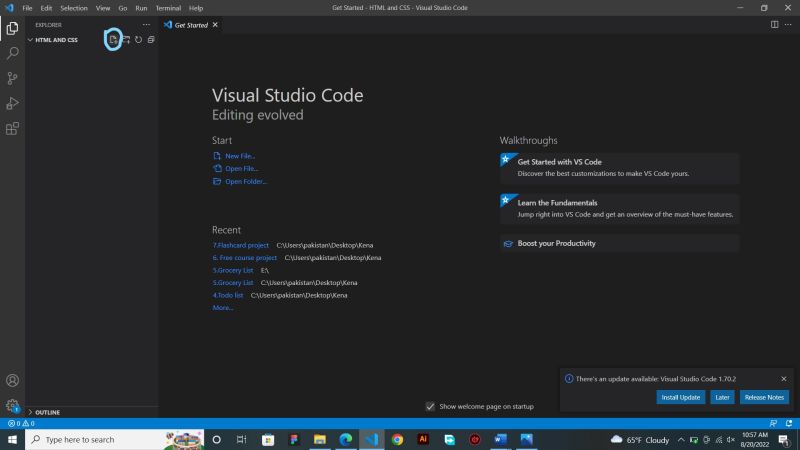Create a new file in HTML AND CSS
The width and height of the screenshot is (800, 450).
tap(113, 39)
